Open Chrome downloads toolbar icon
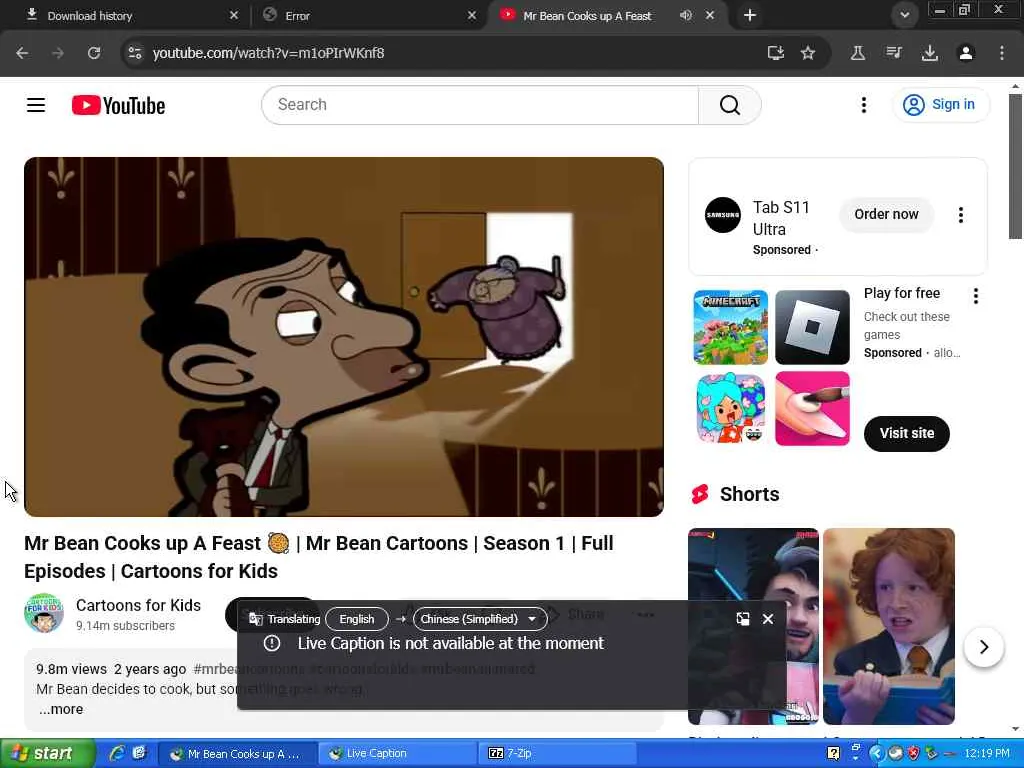 (929, 53)
